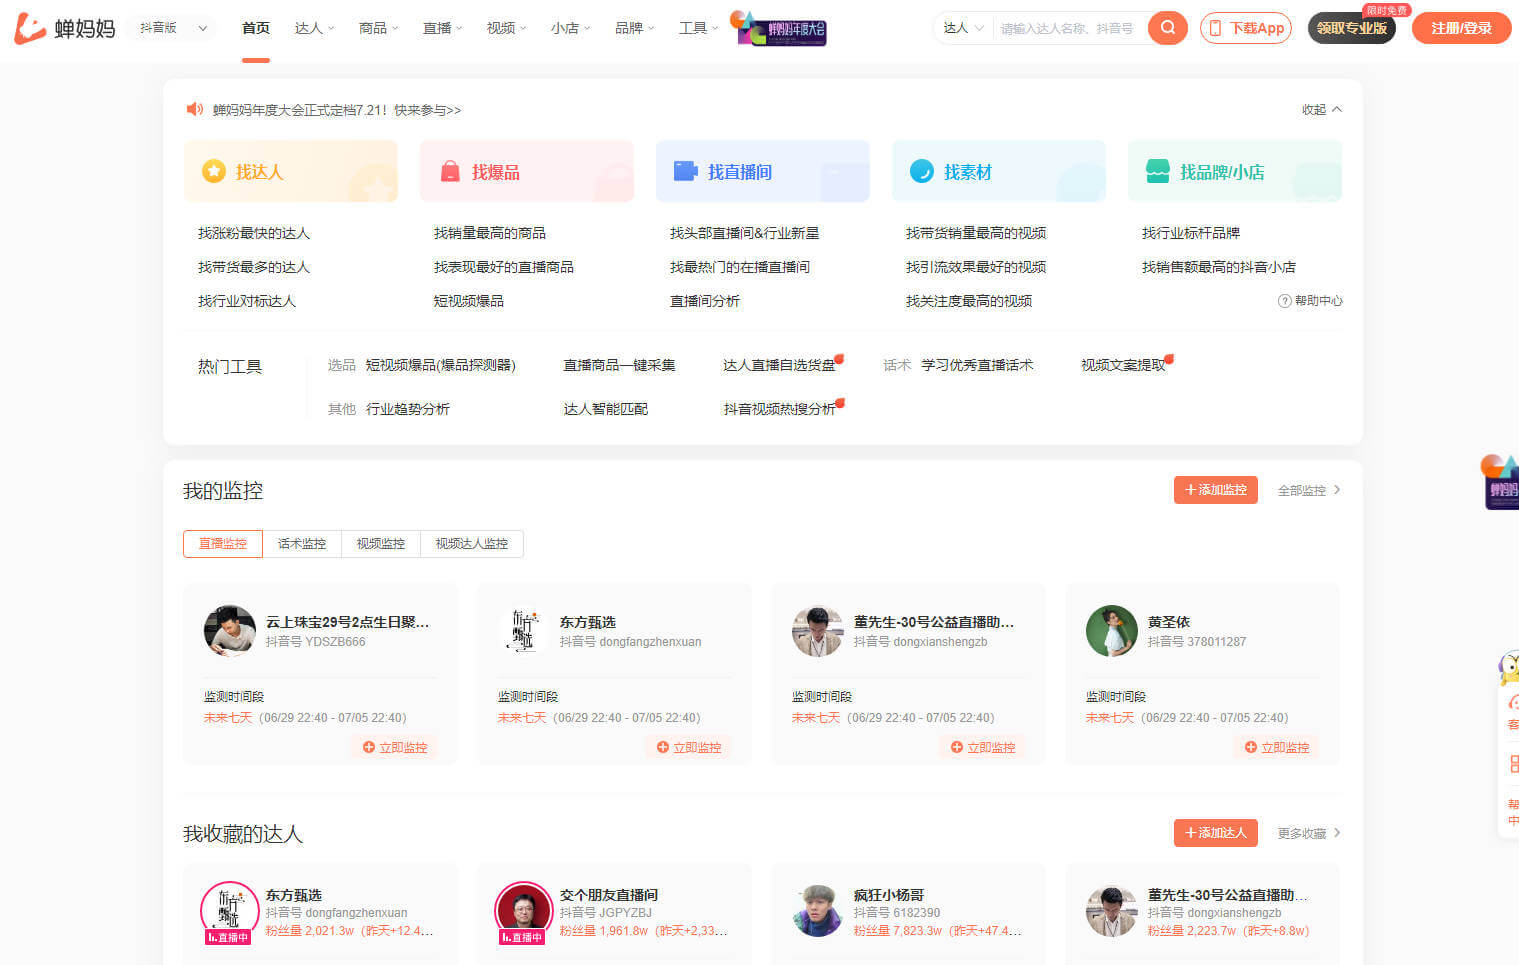This screenshot has width=1519, height=965.
Task: Open the 直播 menu in navigation bar
Action: click(442, 28)
